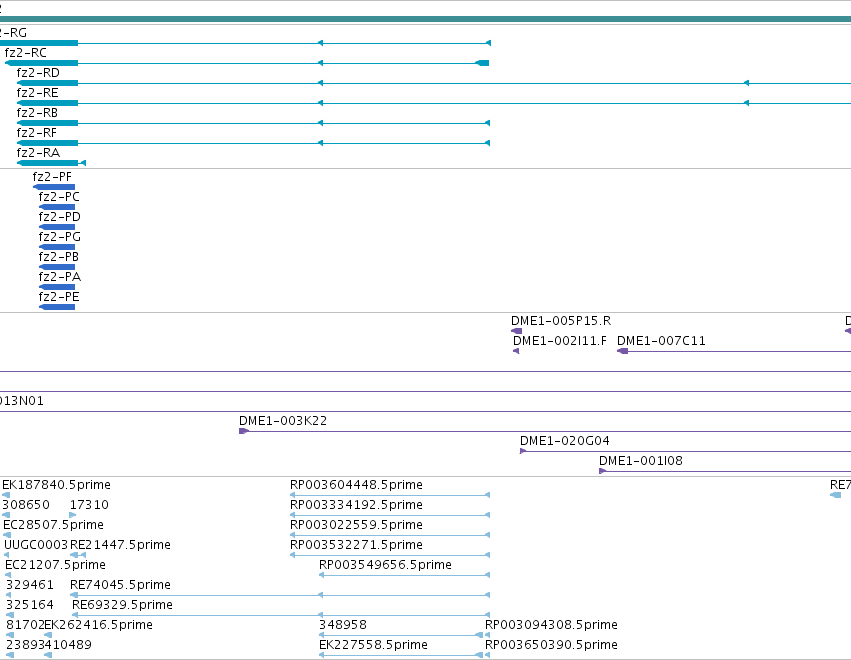The height and width of the screenshot is (660, 851).
Task: Click the 329461 EST label
Action: pyautogui.click(x=30, y=586)
